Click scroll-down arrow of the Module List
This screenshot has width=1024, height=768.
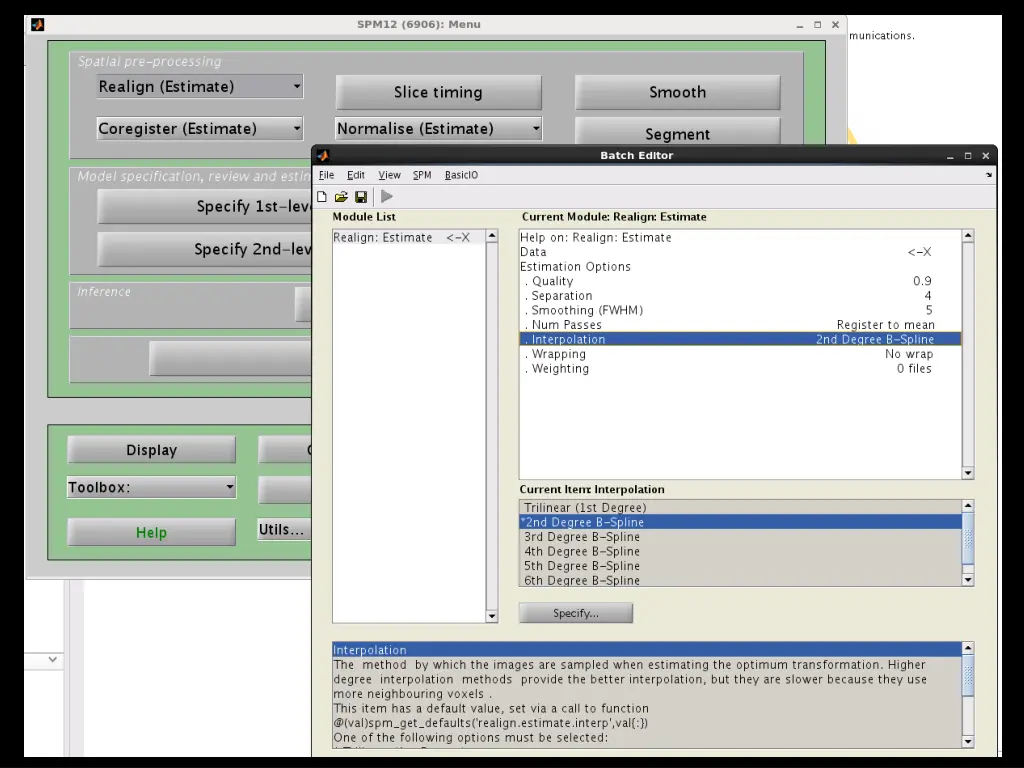pos(492,616)
